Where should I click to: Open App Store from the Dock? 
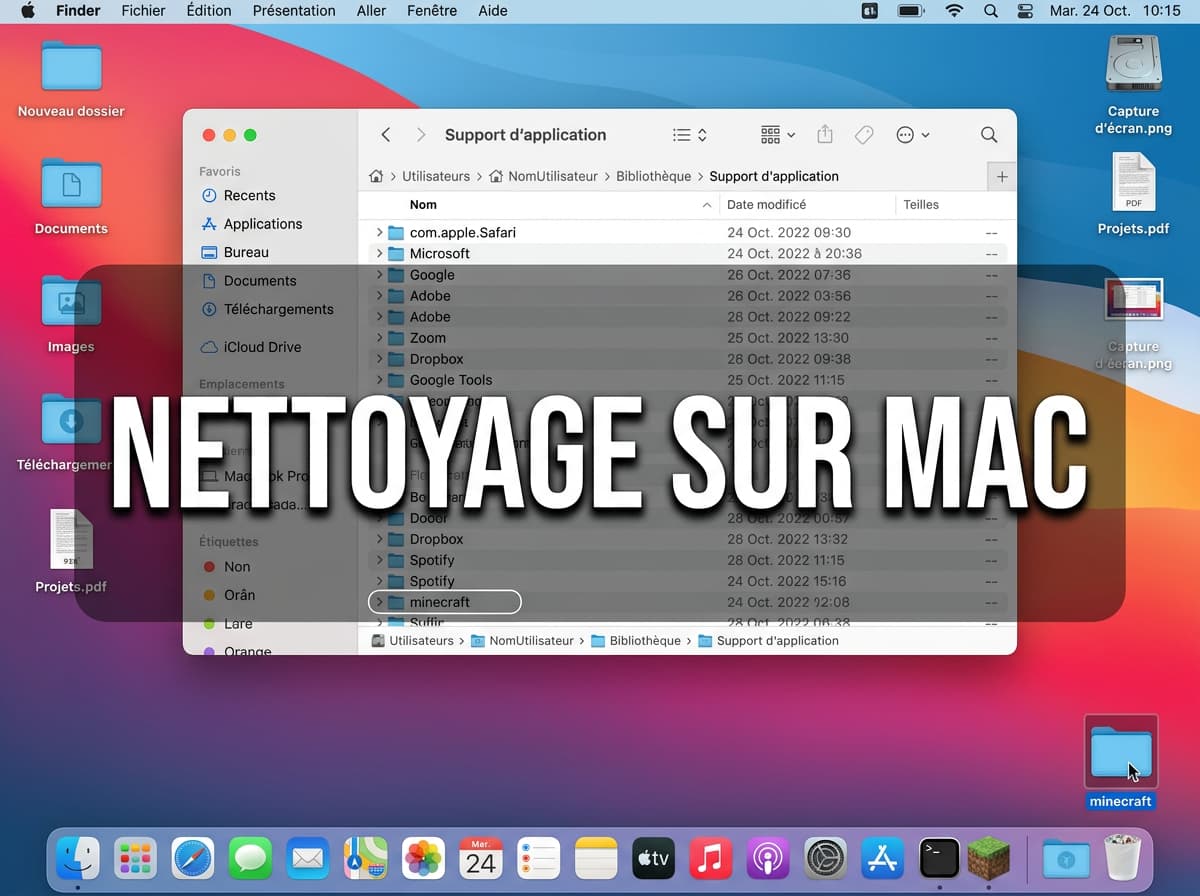click(x=883, y=858)
